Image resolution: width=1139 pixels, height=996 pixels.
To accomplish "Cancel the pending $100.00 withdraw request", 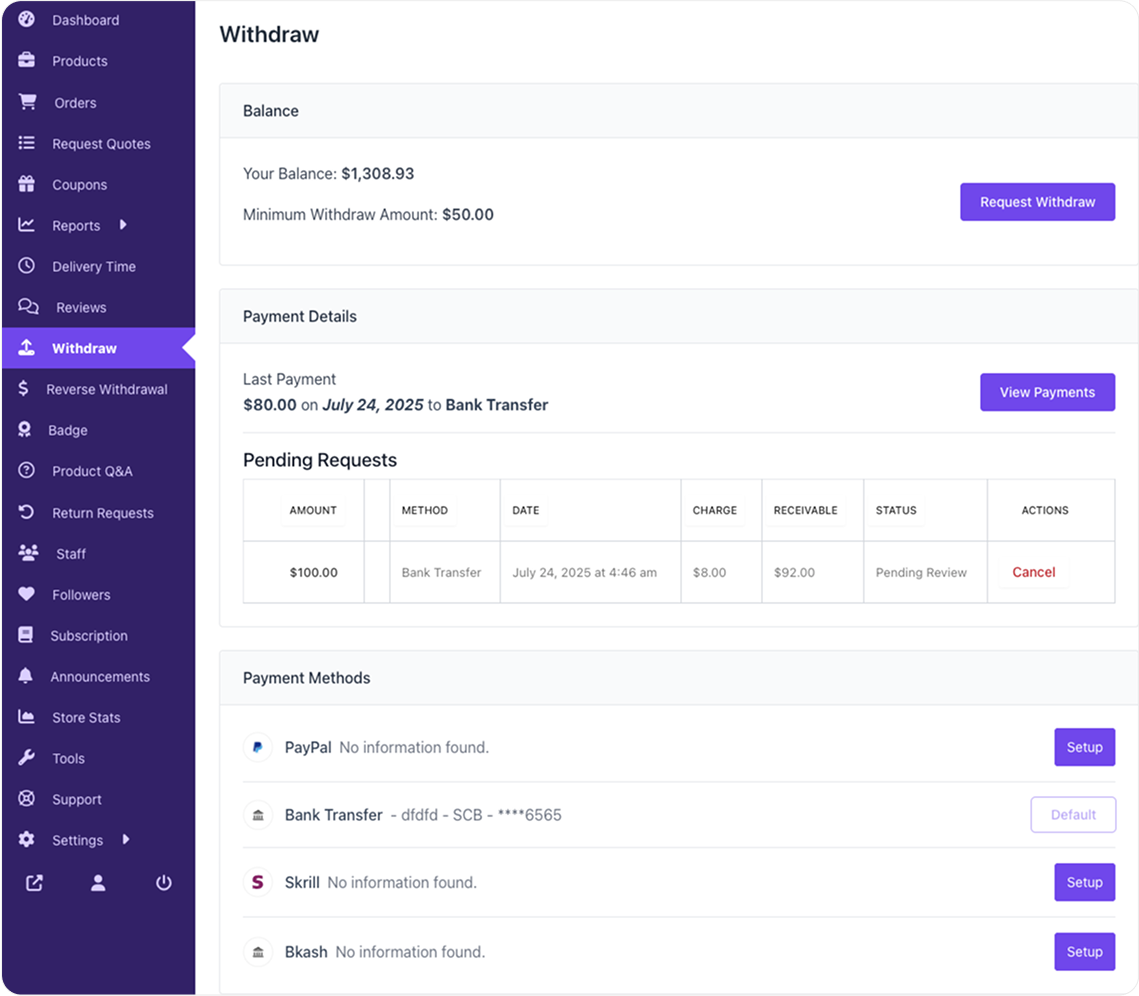I will [1034, 572].
